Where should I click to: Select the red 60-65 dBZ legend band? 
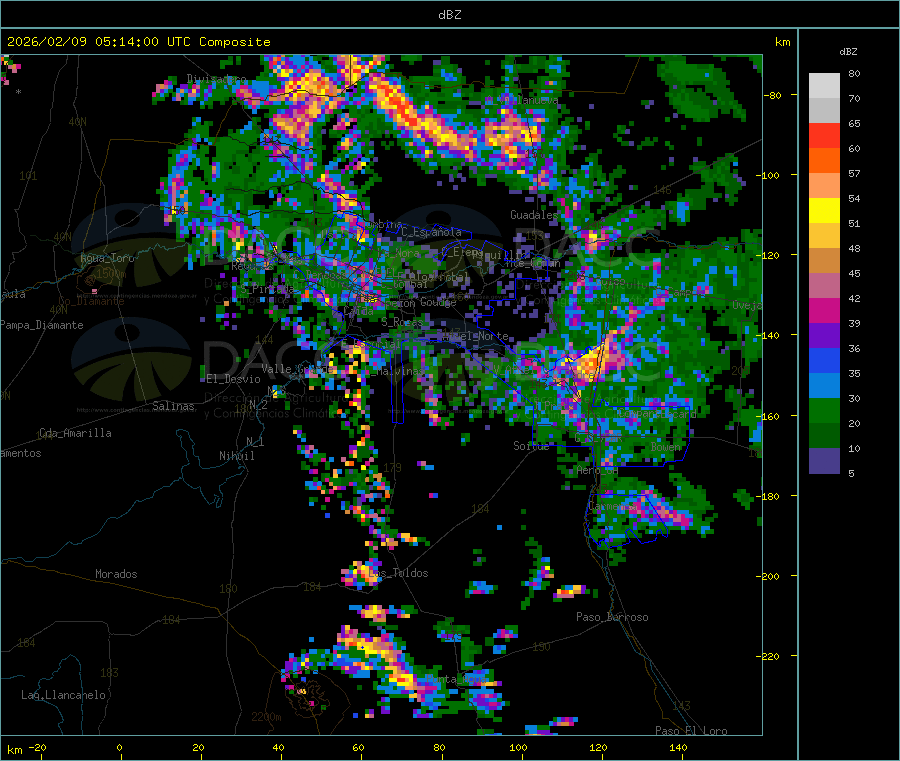point(824,135)
